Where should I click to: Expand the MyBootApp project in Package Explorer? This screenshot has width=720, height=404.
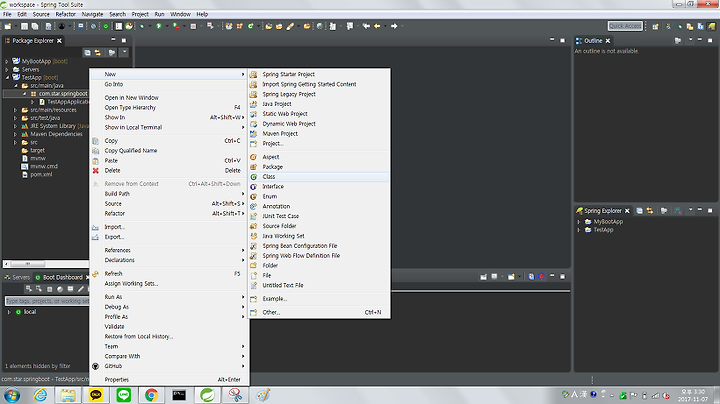click(7, 61)
